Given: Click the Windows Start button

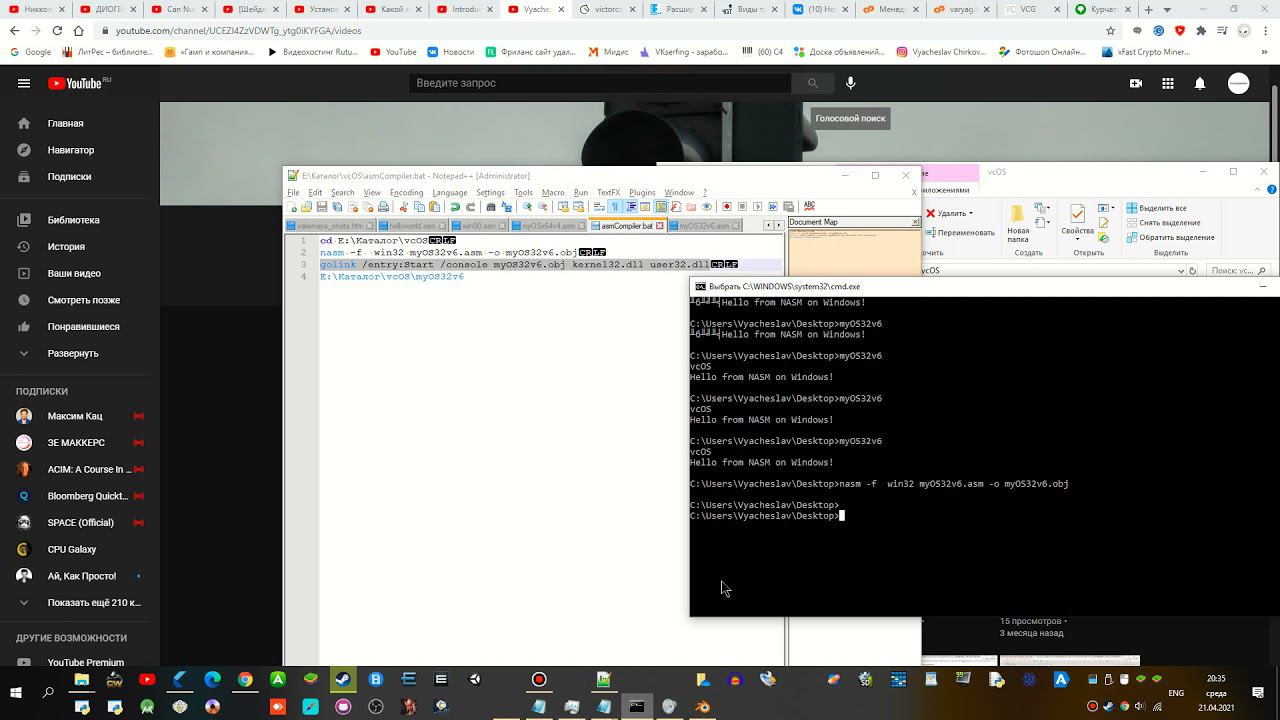Looking at the screenshot, I should [x=16, y=692].
